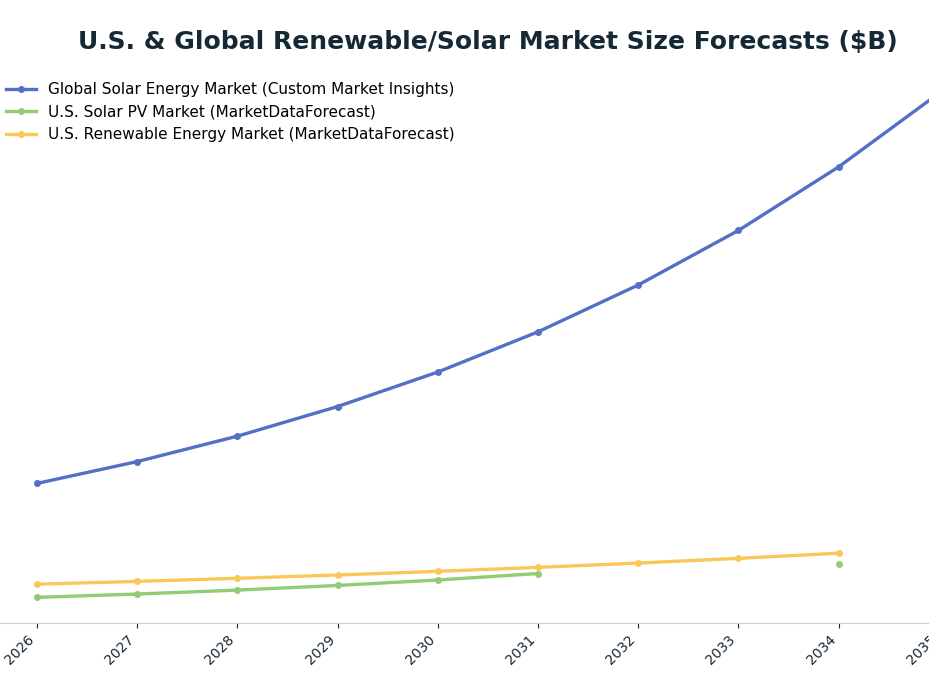Select the 2030 U.S. Renewable Energy point
The image size is (929, 697).
438,571
